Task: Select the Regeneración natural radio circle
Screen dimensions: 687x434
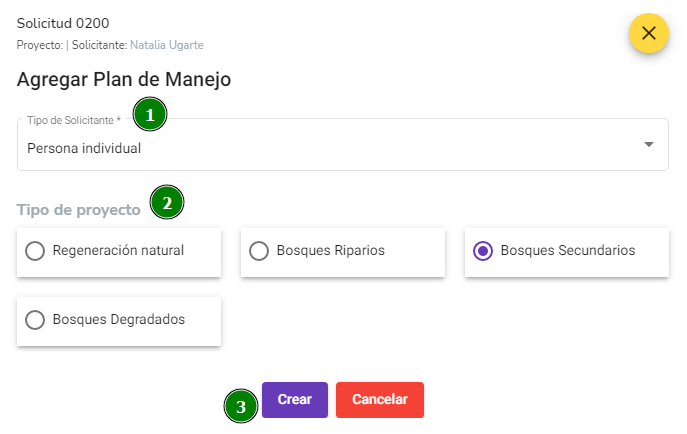Action: point(35,251)
